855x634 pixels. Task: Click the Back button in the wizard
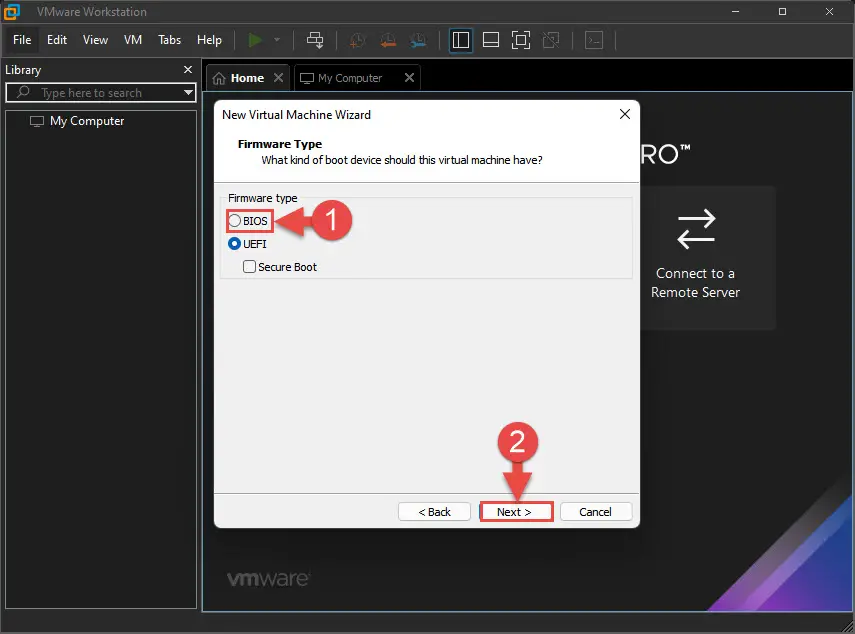434,512
